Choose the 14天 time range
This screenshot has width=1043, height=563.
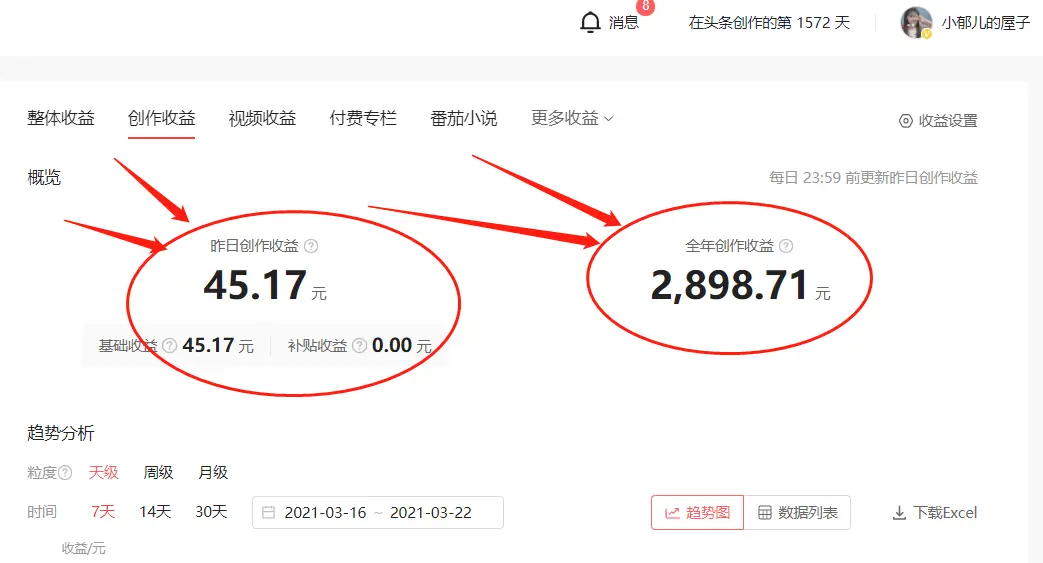point(155,512)
